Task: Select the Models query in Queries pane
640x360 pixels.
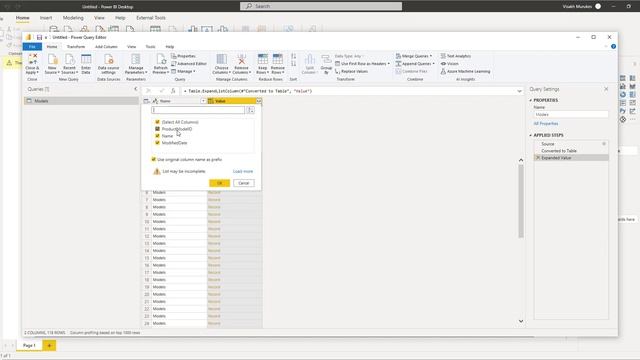Action: pyautogui.click(x=81, y=101)
